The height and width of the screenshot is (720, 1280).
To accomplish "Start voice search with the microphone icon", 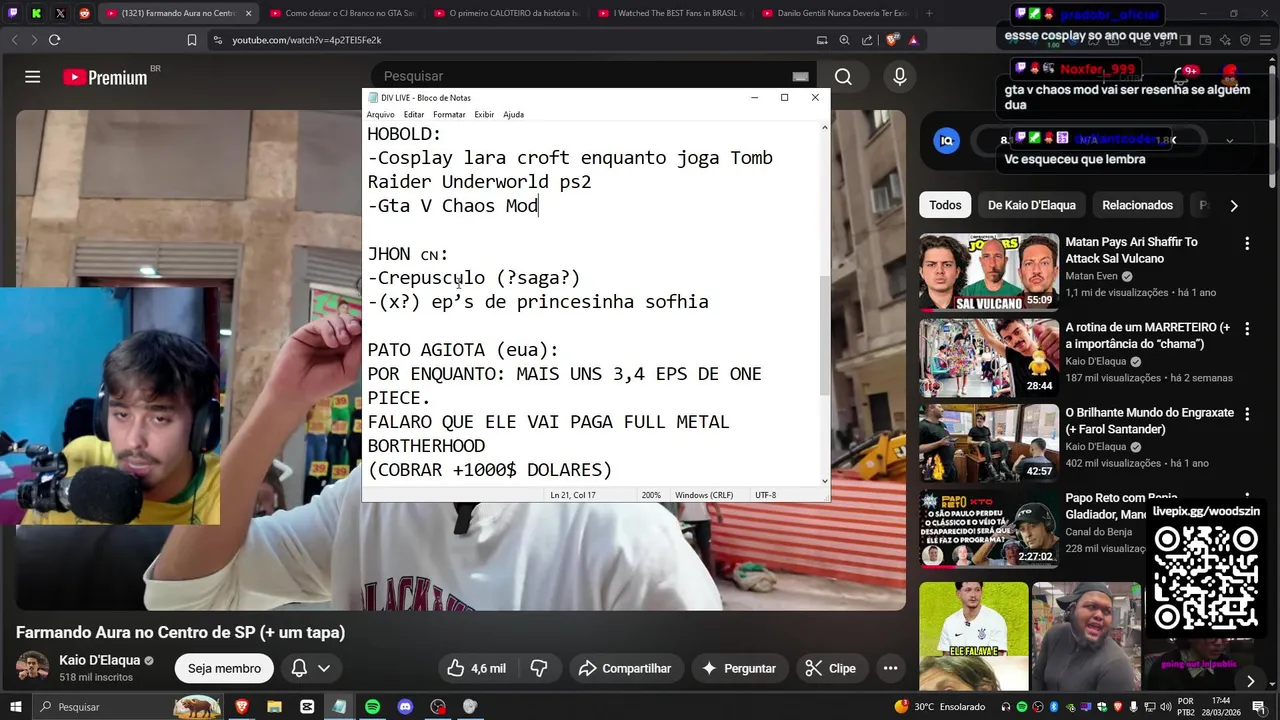I will (x=900, y=77).
